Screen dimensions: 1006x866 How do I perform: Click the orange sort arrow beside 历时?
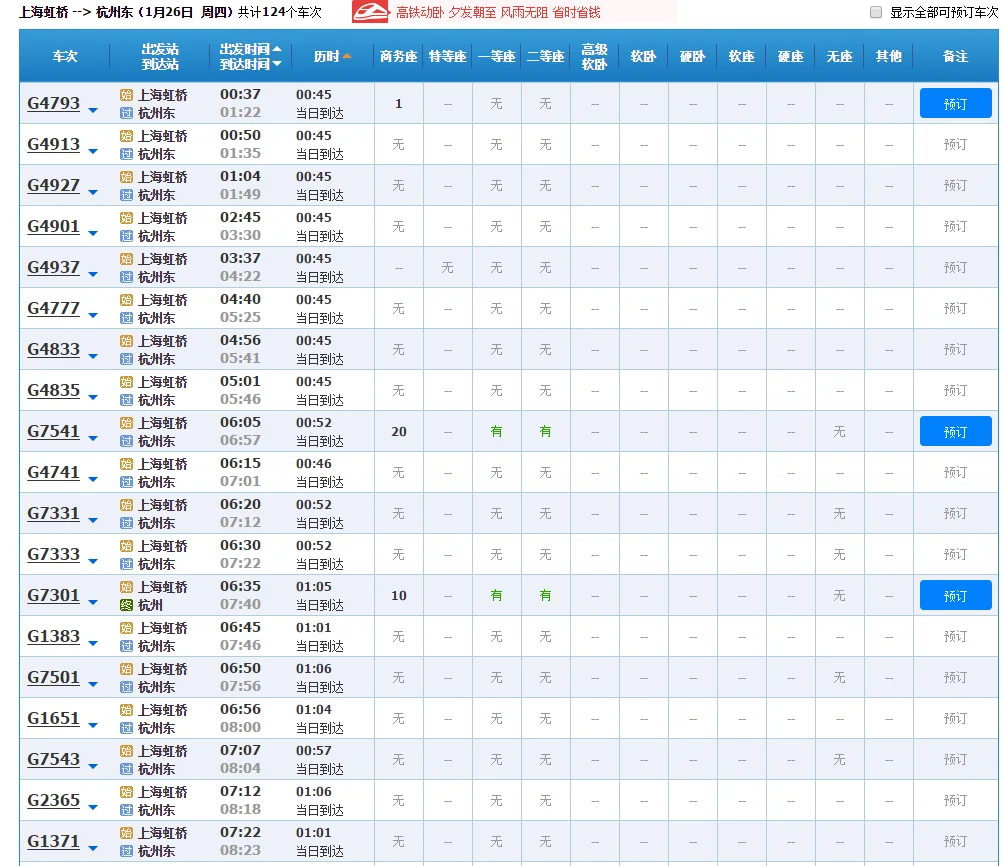coord(347,56)
